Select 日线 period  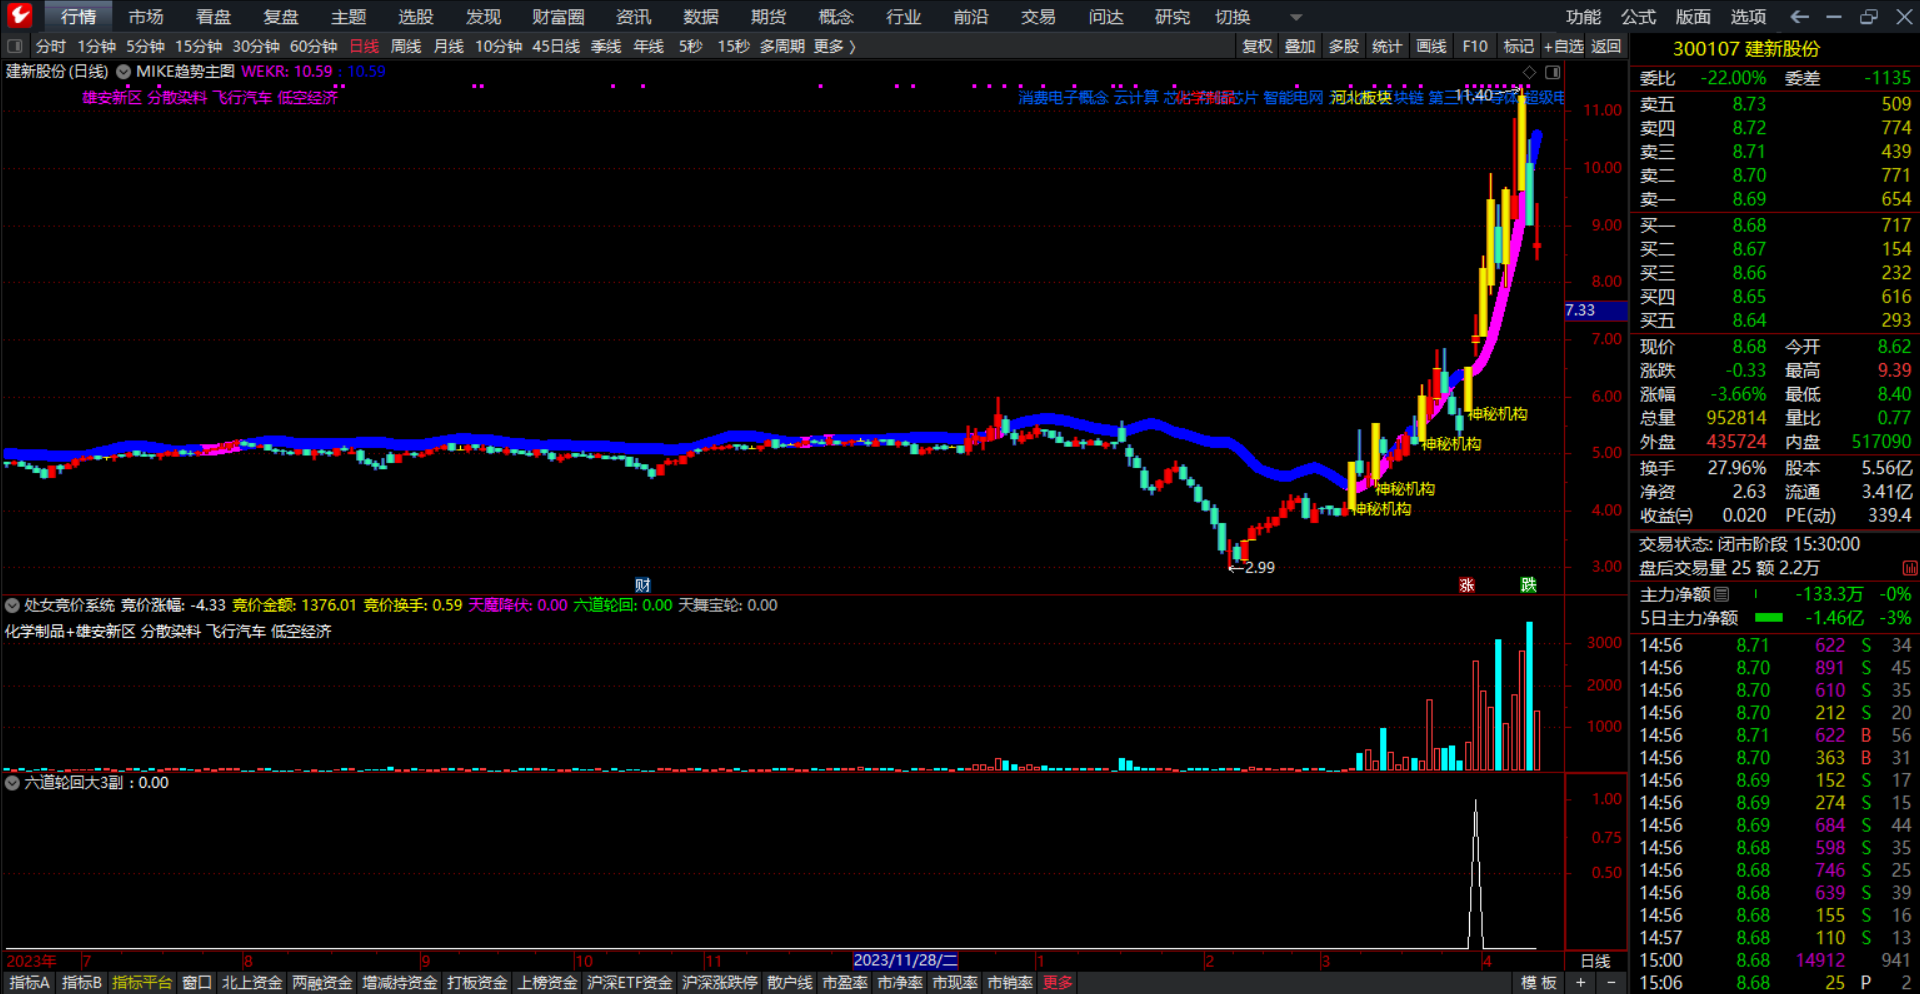(x=364, y=46)
